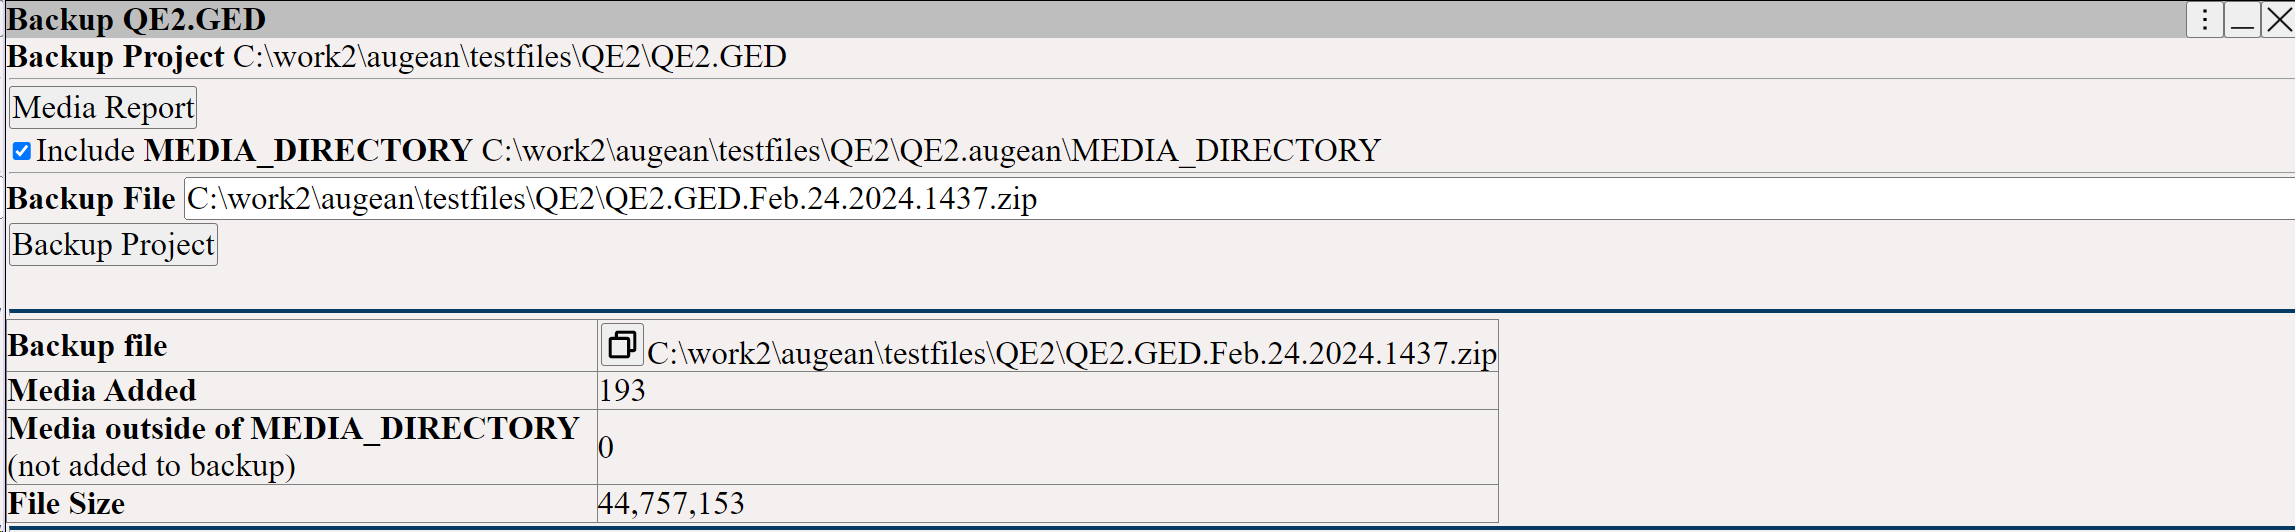Focus the Backup File path input field
The height and width of the screenshot is (532, 2295).
pyautogui.click(x=1239, y=199)
